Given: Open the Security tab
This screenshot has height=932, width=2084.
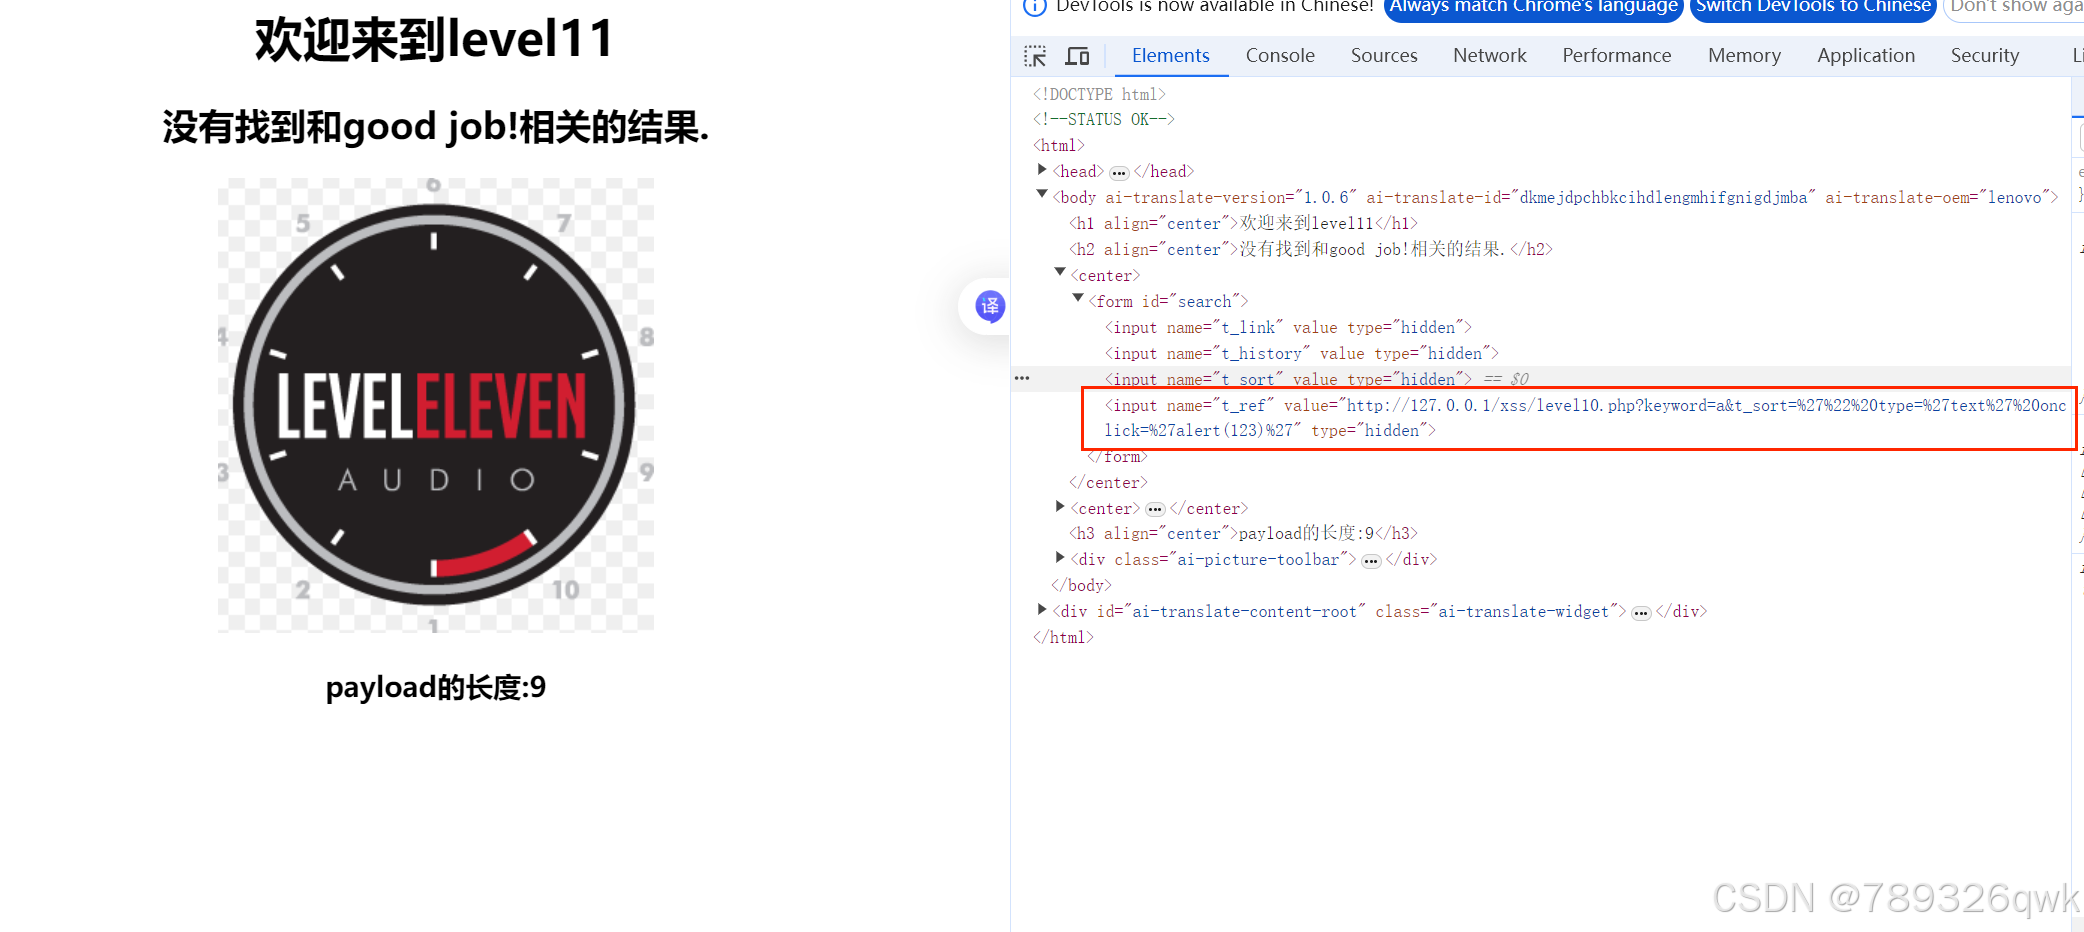Looking at the screenshot, I should pyautogui.click(x=1985, y=56).
